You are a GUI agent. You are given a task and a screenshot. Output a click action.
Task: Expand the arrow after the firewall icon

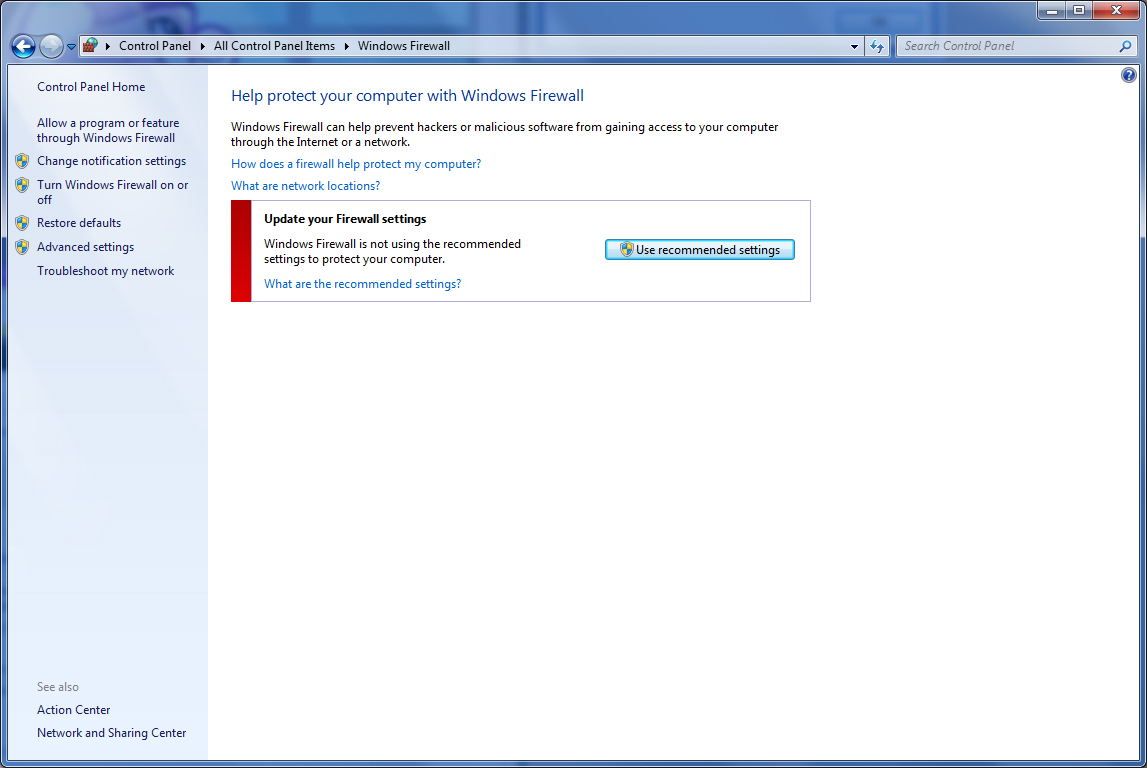108,46
